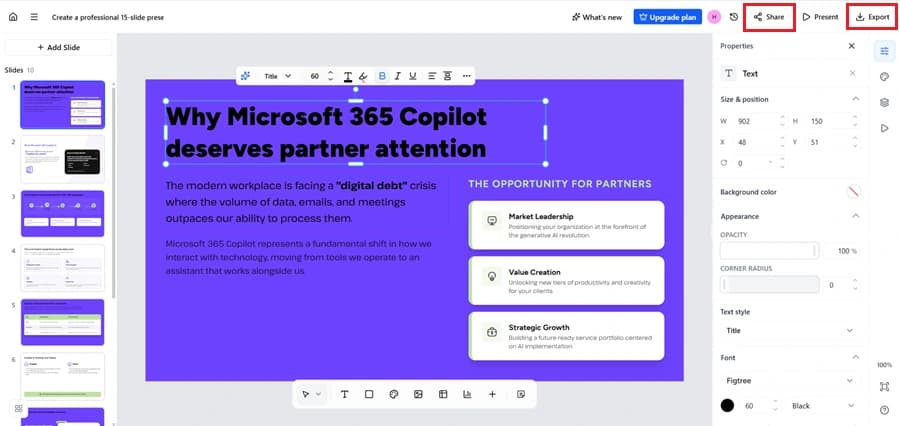Image resolution: width=900 pixels, height=426 pixels.
Task: Open Text style Title dropdown
Action: (x=790, y=331)
